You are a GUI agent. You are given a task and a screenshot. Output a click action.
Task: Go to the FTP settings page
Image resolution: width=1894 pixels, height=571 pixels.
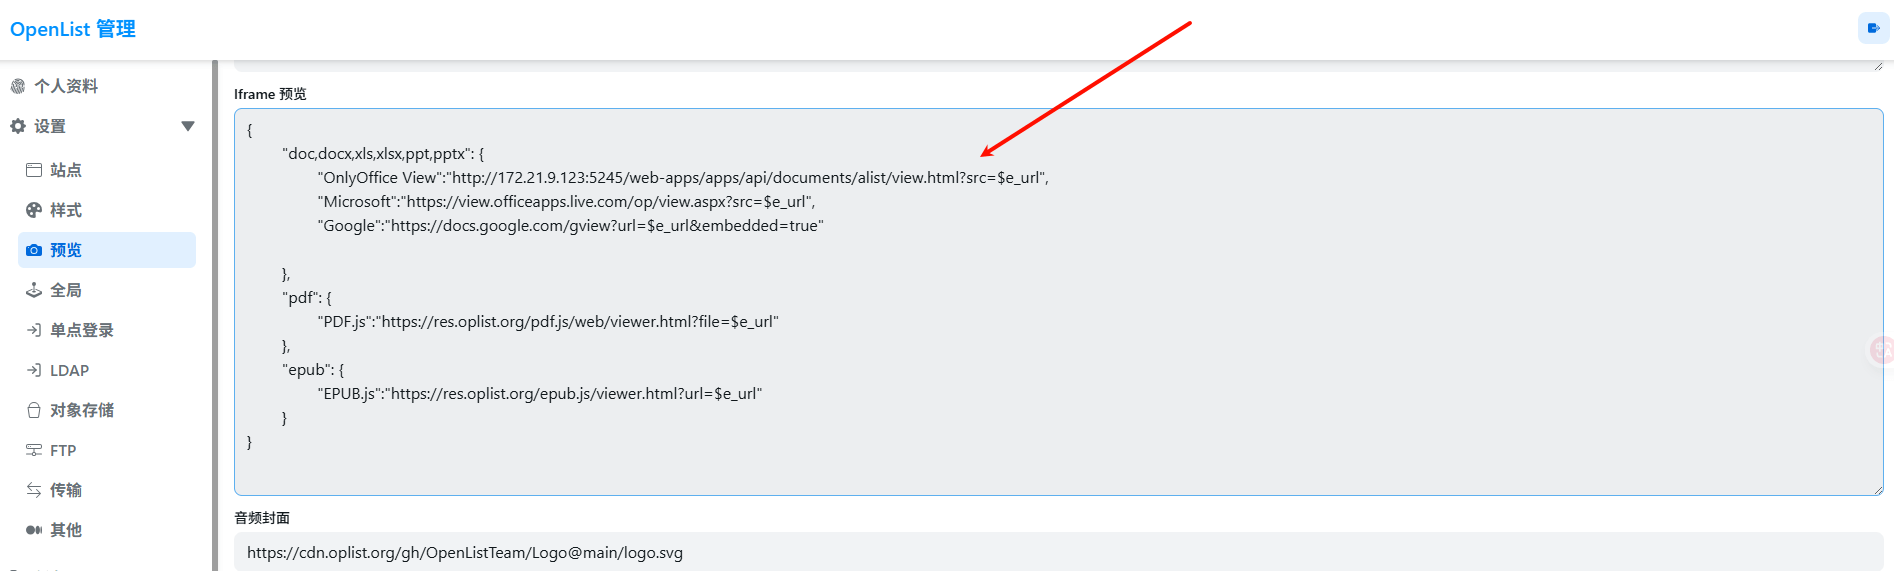coord(63,450)
